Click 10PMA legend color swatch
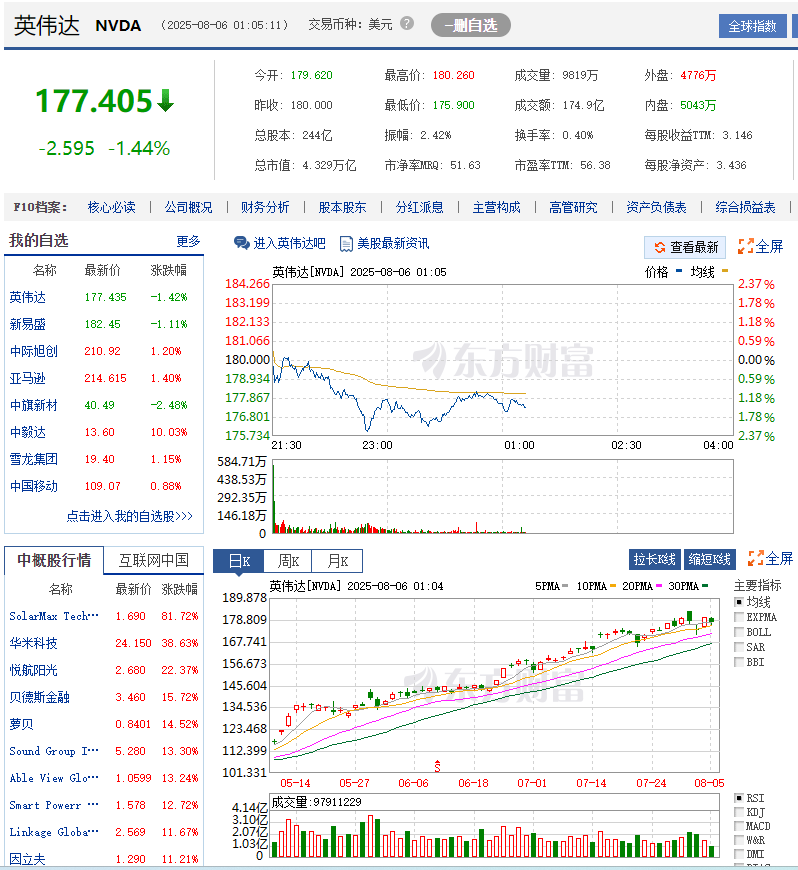Screen dimensions: 798x870 point(613,586)
